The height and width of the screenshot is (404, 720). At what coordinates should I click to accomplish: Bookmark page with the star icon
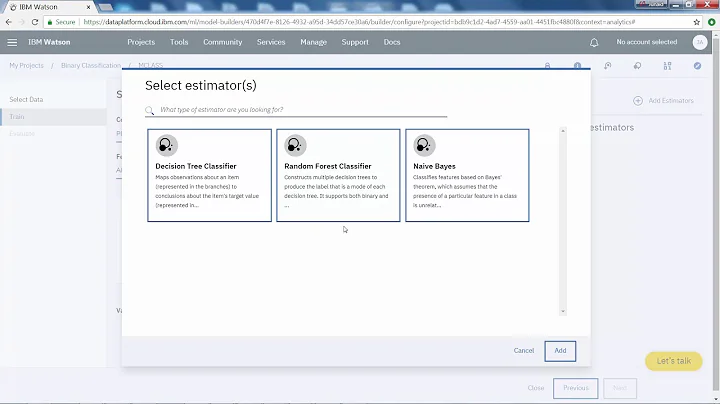point(697,22)
